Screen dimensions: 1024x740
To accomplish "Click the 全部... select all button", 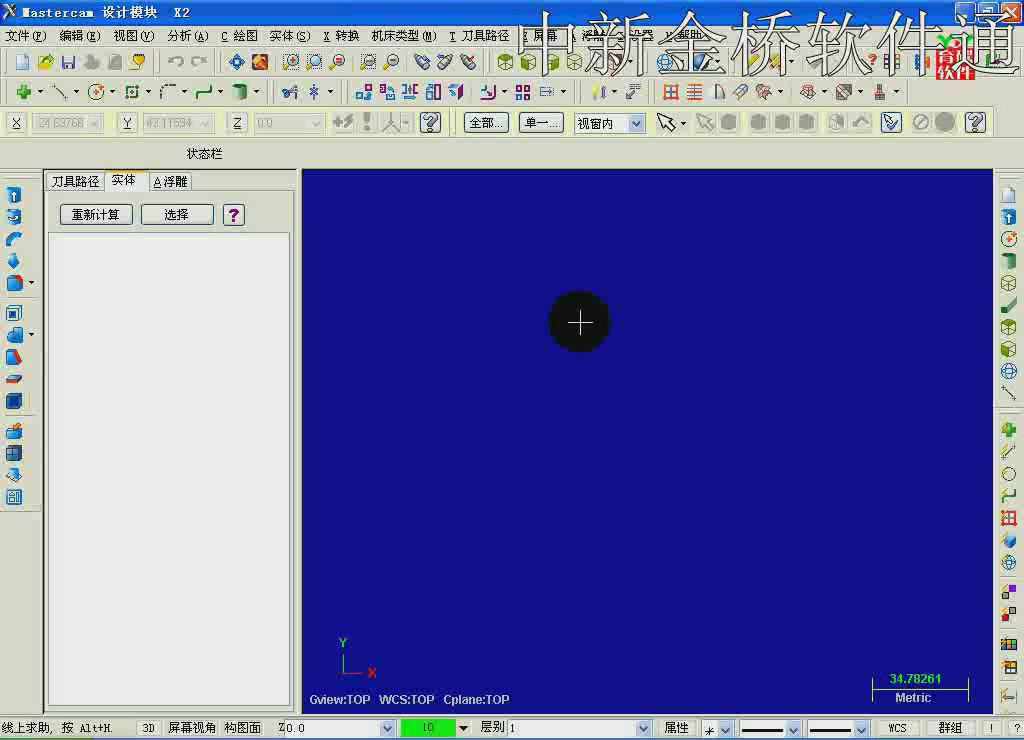I will pos(486,123).
